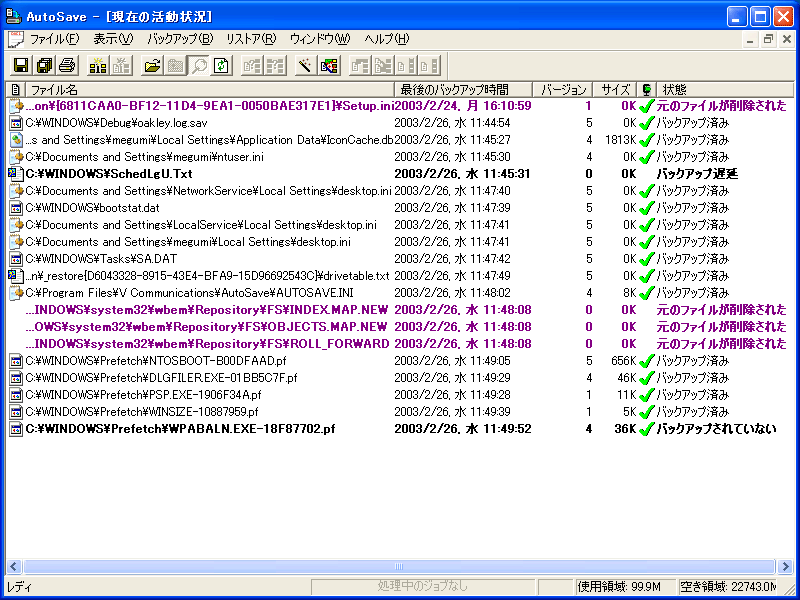The height and width of the screenshot is (600, 800).
Task: Open the 表示(V) menu
Action: pos(113,39)
